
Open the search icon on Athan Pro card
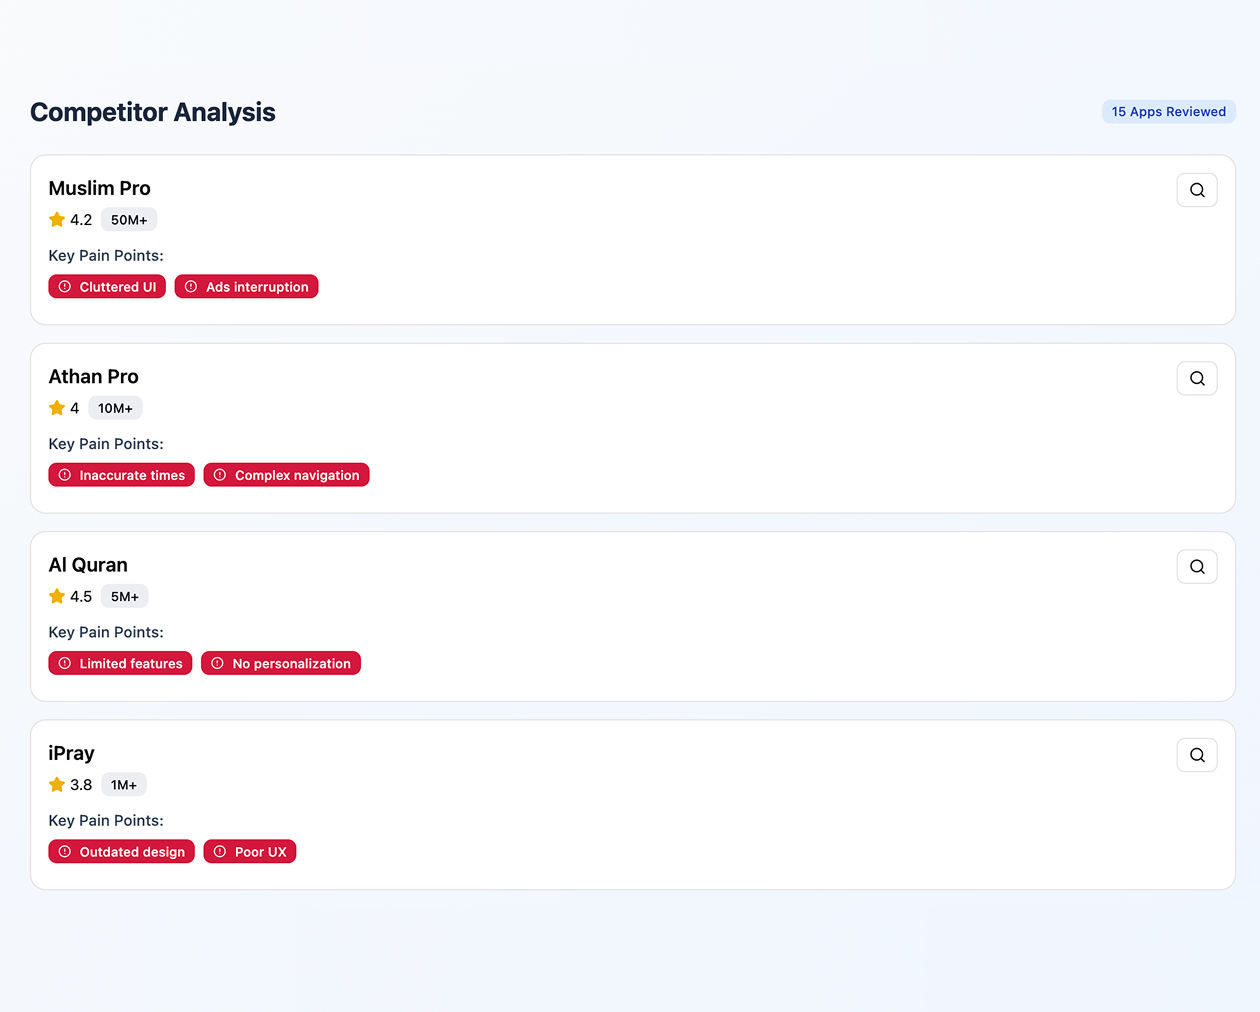pos(1197,378)
